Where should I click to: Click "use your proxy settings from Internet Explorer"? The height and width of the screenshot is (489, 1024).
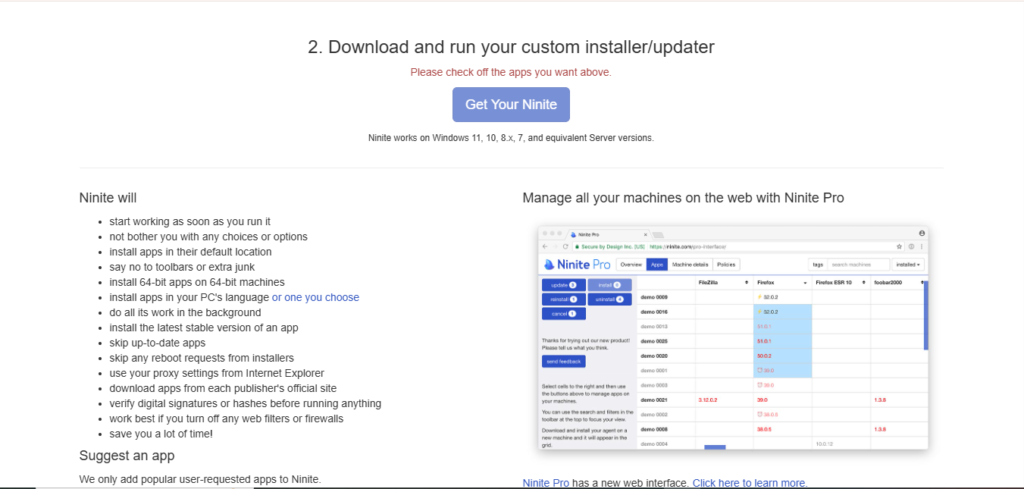(x=216, y=373)
